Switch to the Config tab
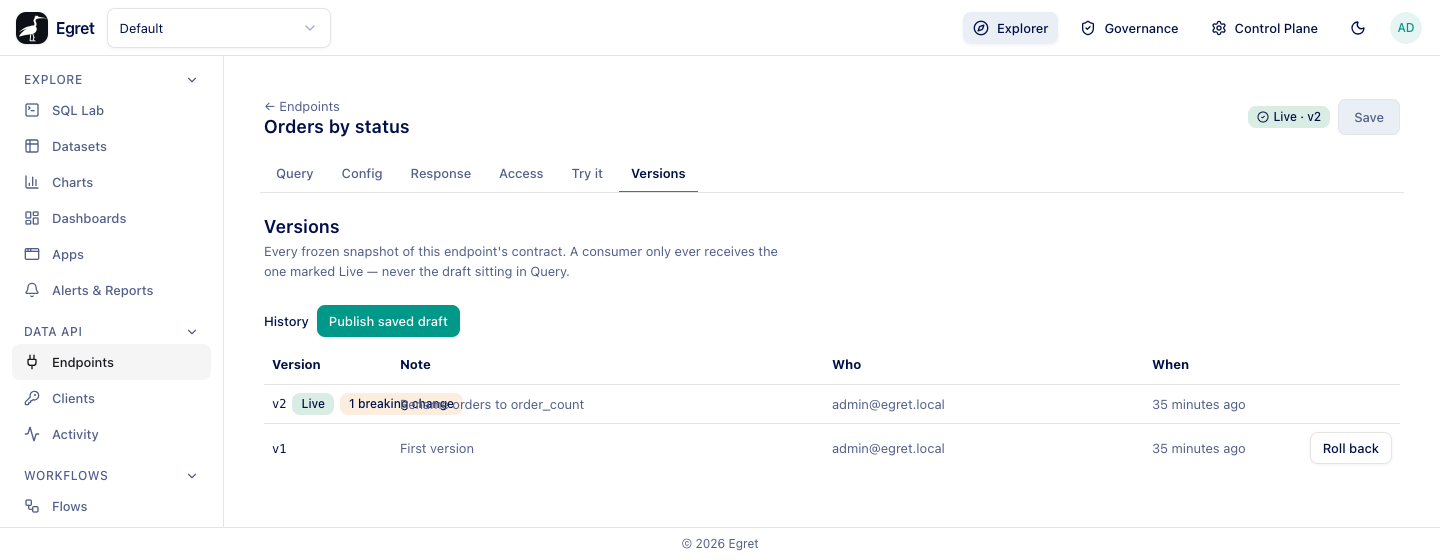The height and width of the screenshot is (560, 1440). (x=362, y=174)
